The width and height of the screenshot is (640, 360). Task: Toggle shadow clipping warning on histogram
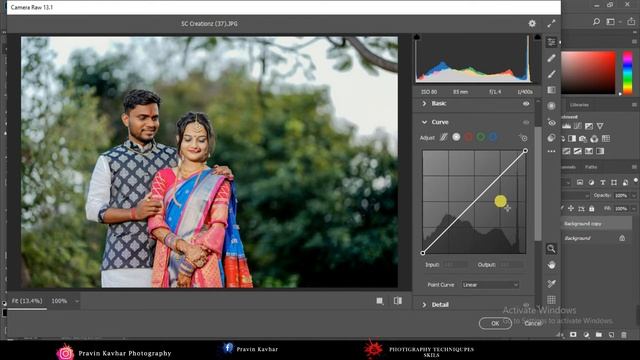point(417,38)
